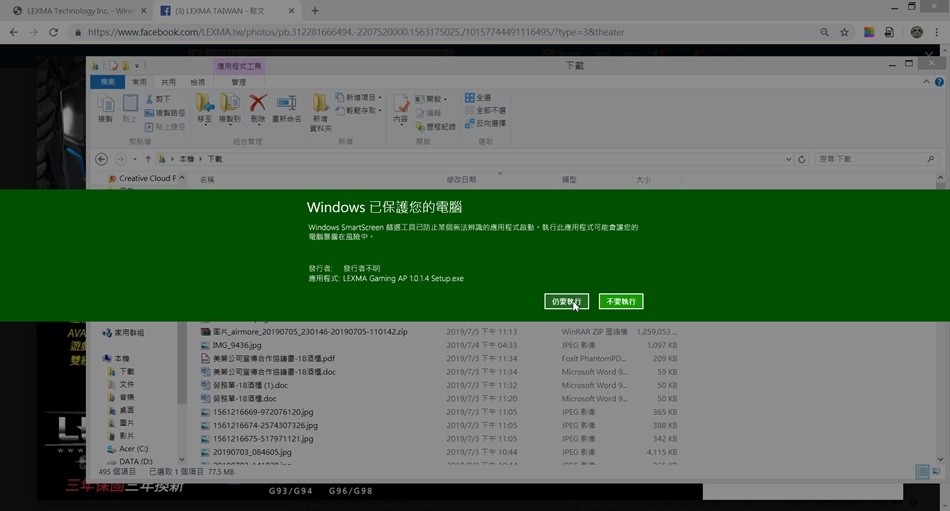Open 新增項目 (New item) dropdown
The width and height of the screenshot is (950, 511).
(x=358, y=98)
